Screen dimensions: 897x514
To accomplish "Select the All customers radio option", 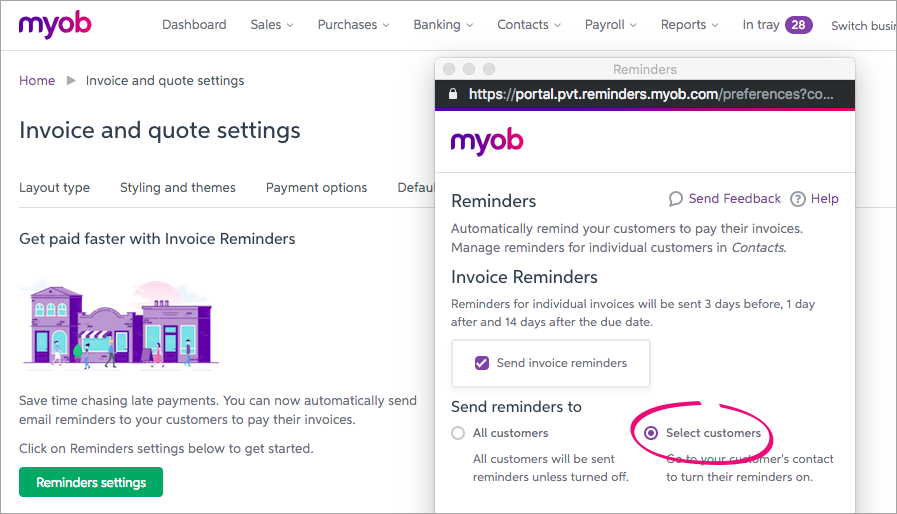I will pyautogui.click(x=458, y=433).
